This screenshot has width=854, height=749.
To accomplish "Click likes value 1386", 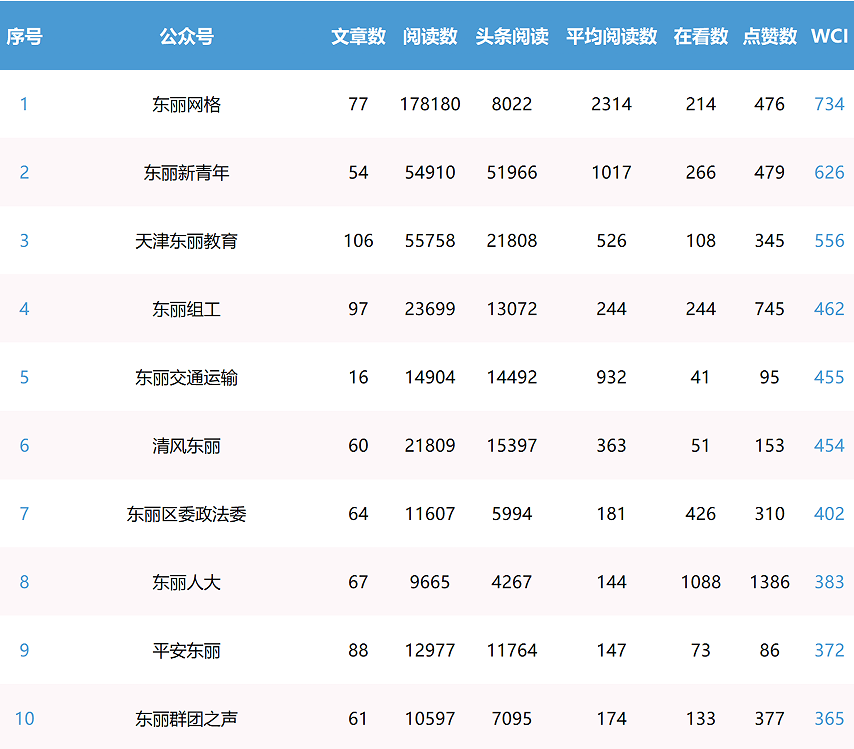I will (x=770, y=582).
